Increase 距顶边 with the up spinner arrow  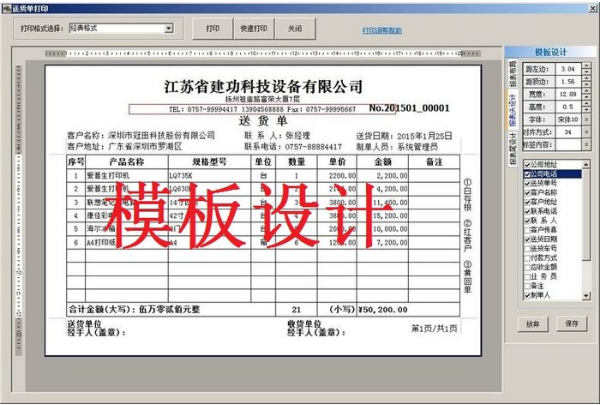[x=586, y=79]
